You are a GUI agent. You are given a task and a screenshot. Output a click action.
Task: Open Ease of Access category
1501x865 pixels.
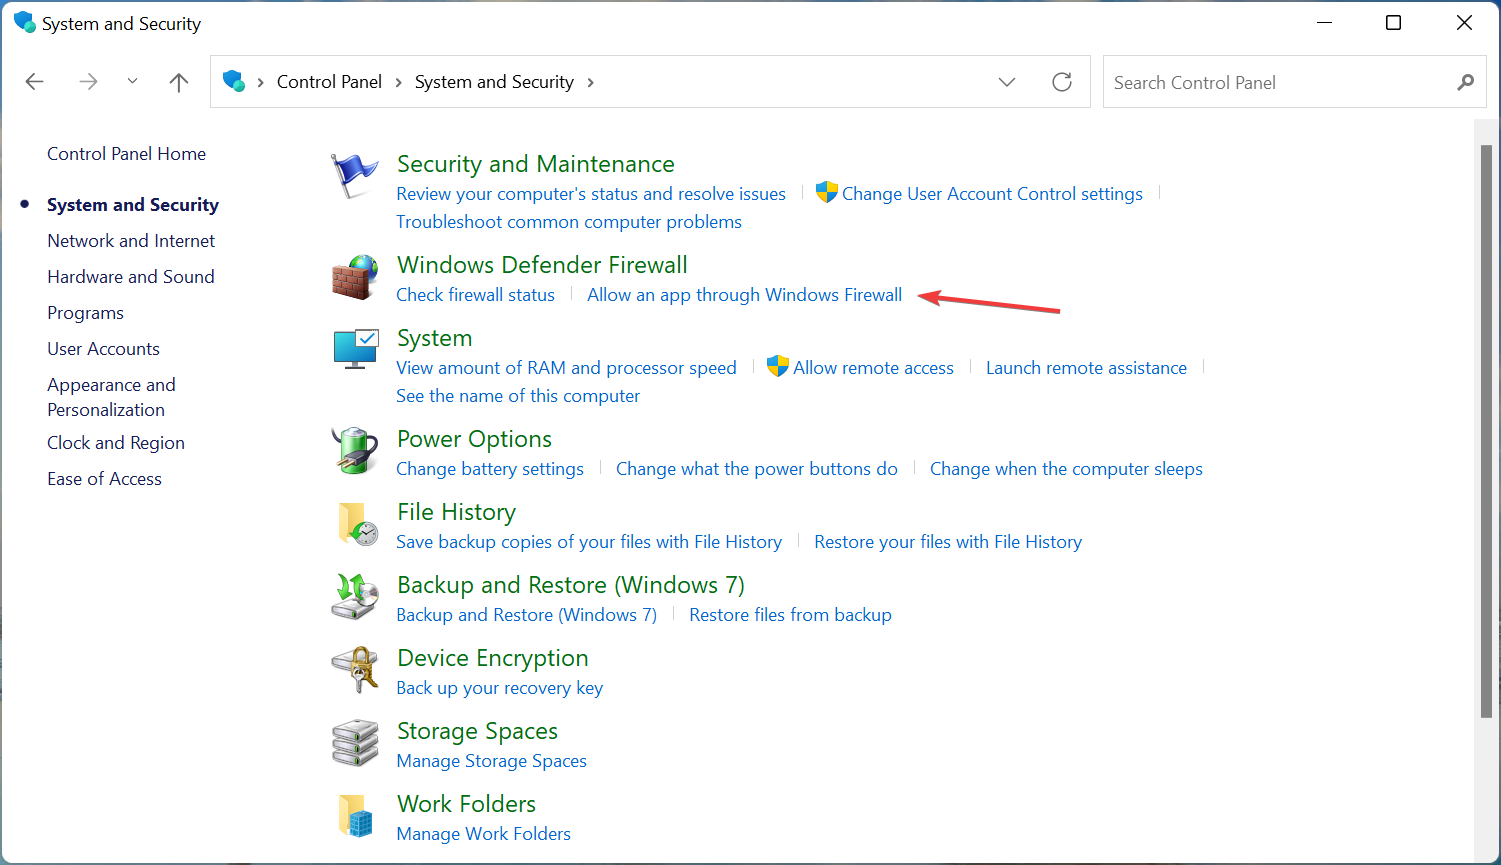point(104,478)
